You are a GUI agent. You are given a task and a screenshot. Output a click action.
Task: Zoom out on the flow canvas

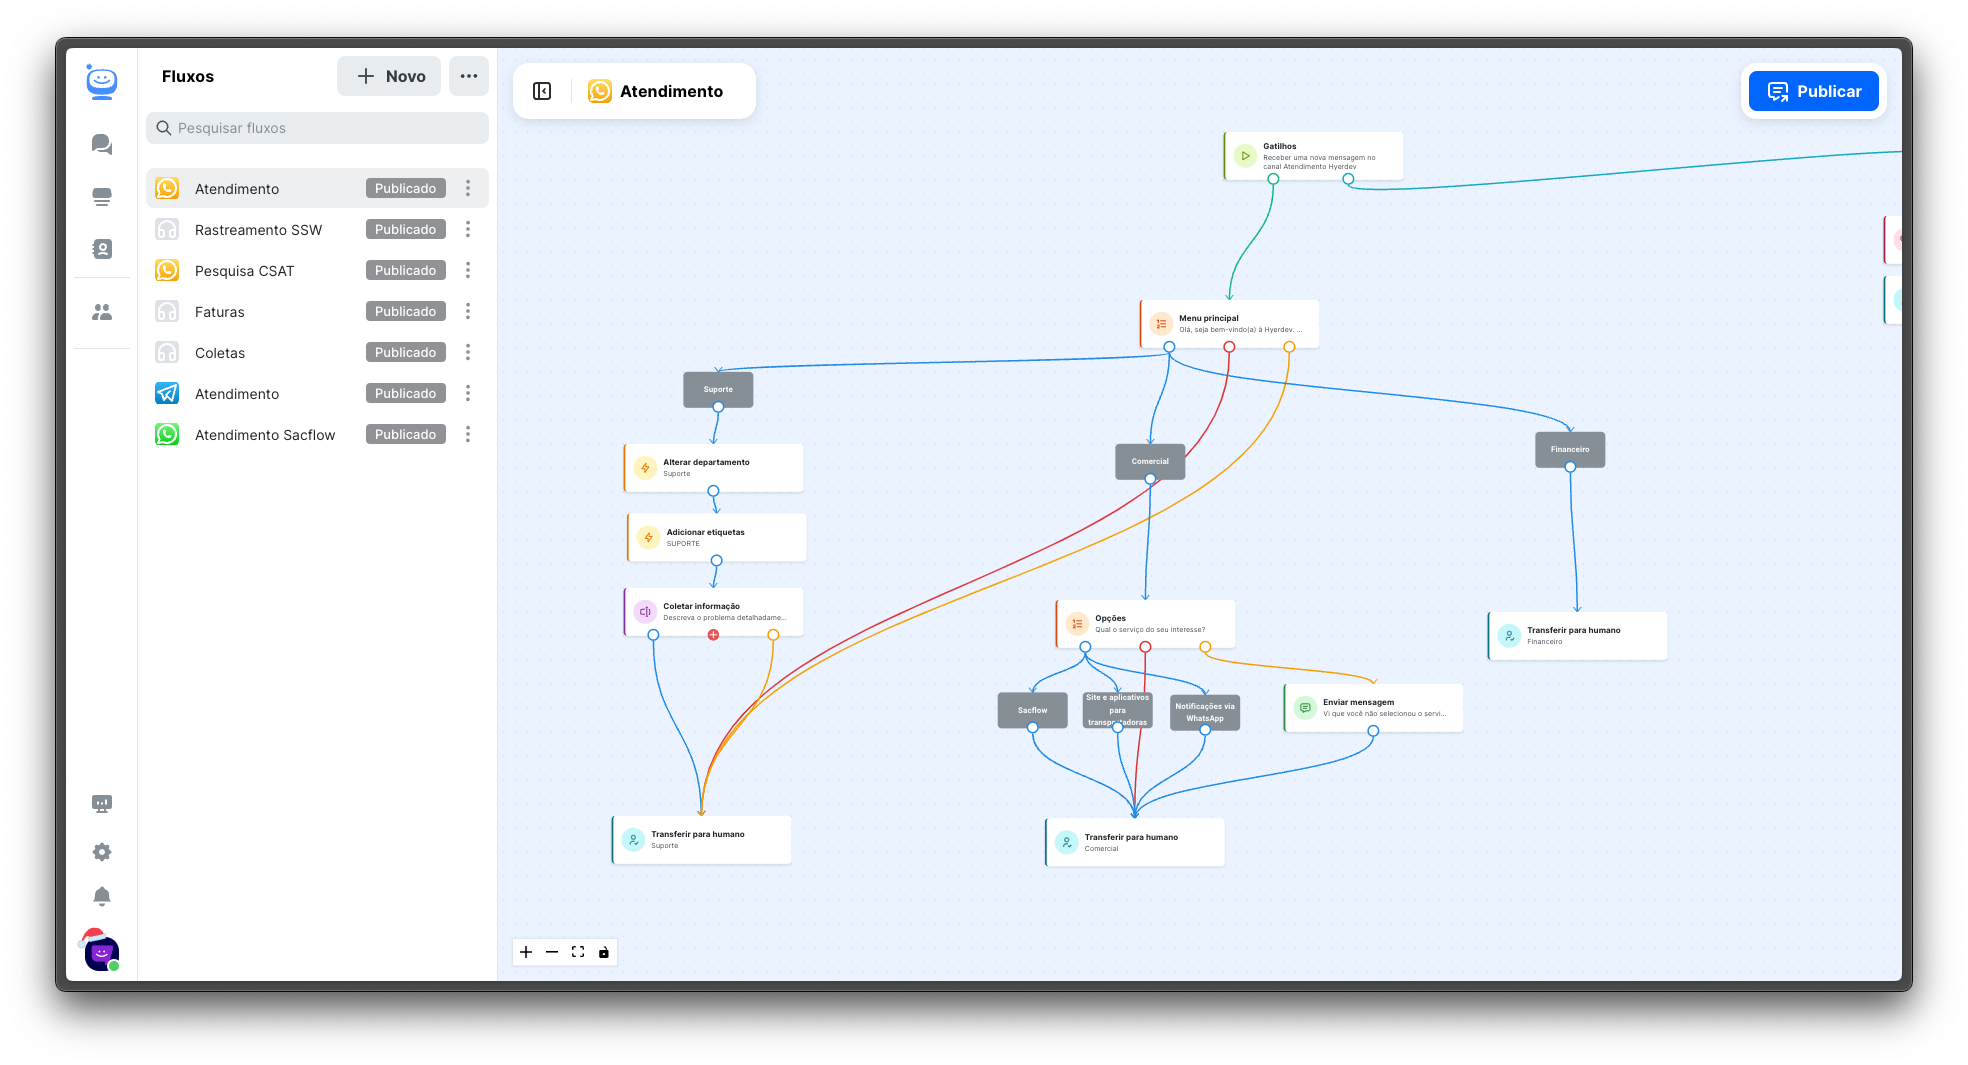point(552,952)
